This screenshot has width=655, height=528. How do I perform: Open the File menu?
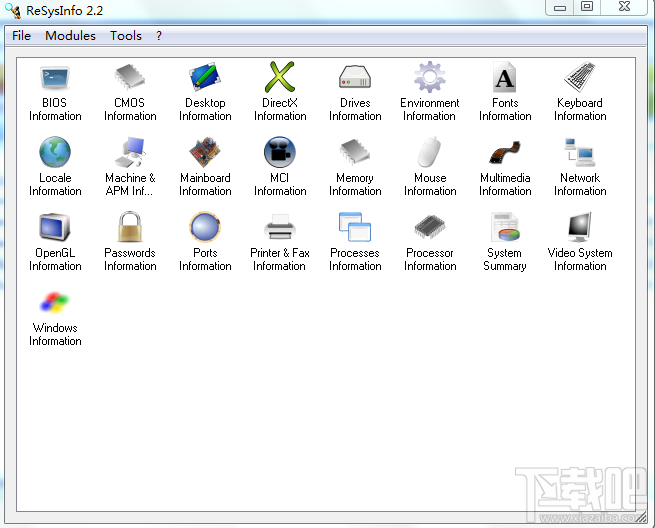point(21,36)
